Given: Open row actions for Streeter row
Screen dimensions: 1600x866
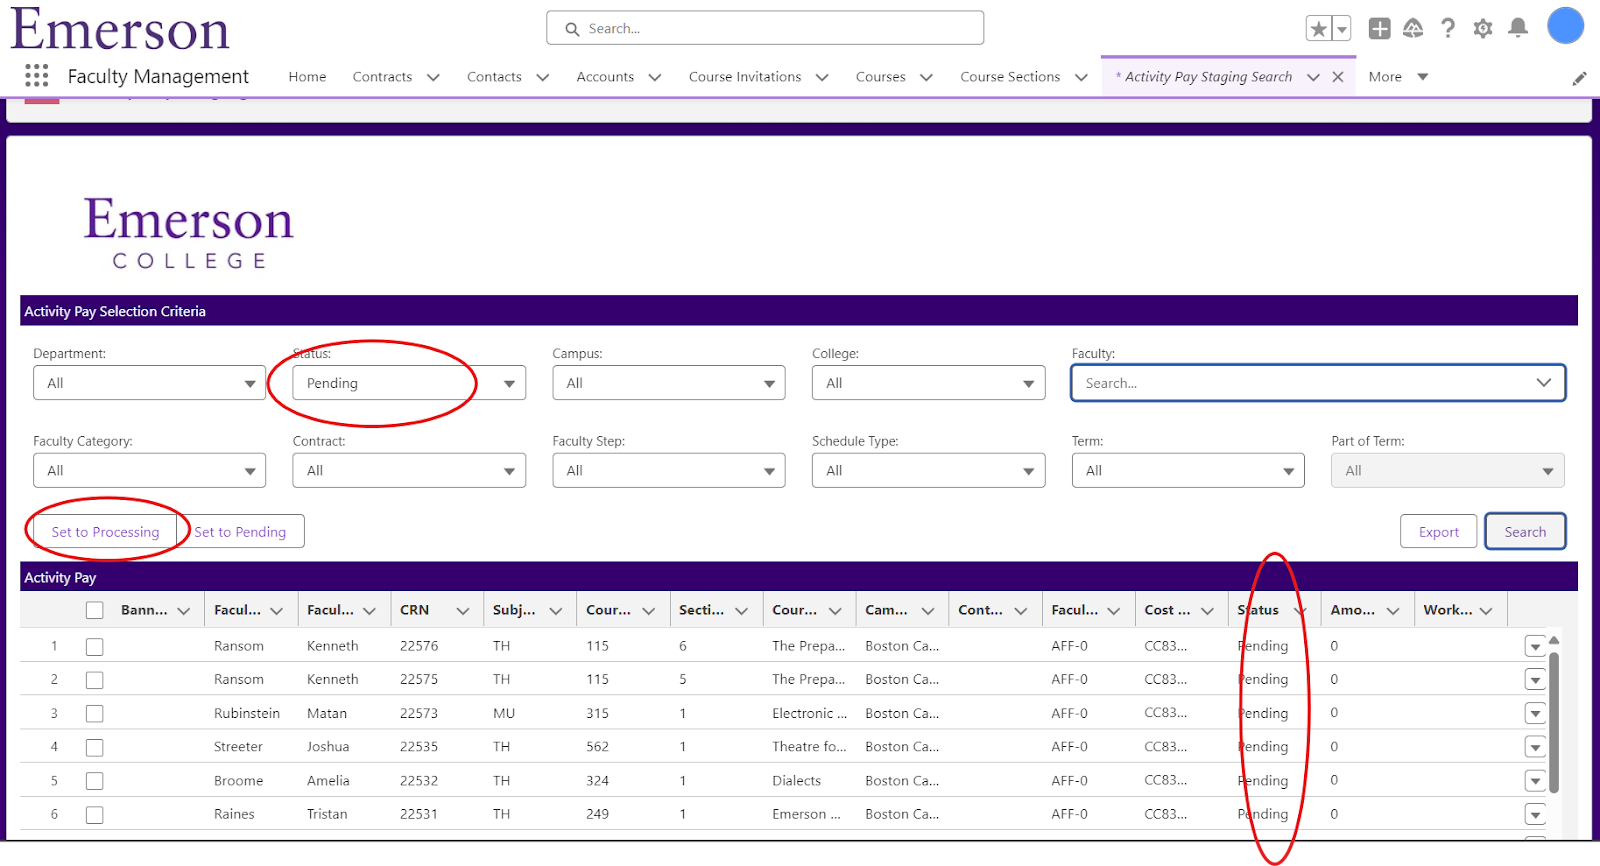Looking at the screenshot, I should 1535,748.
